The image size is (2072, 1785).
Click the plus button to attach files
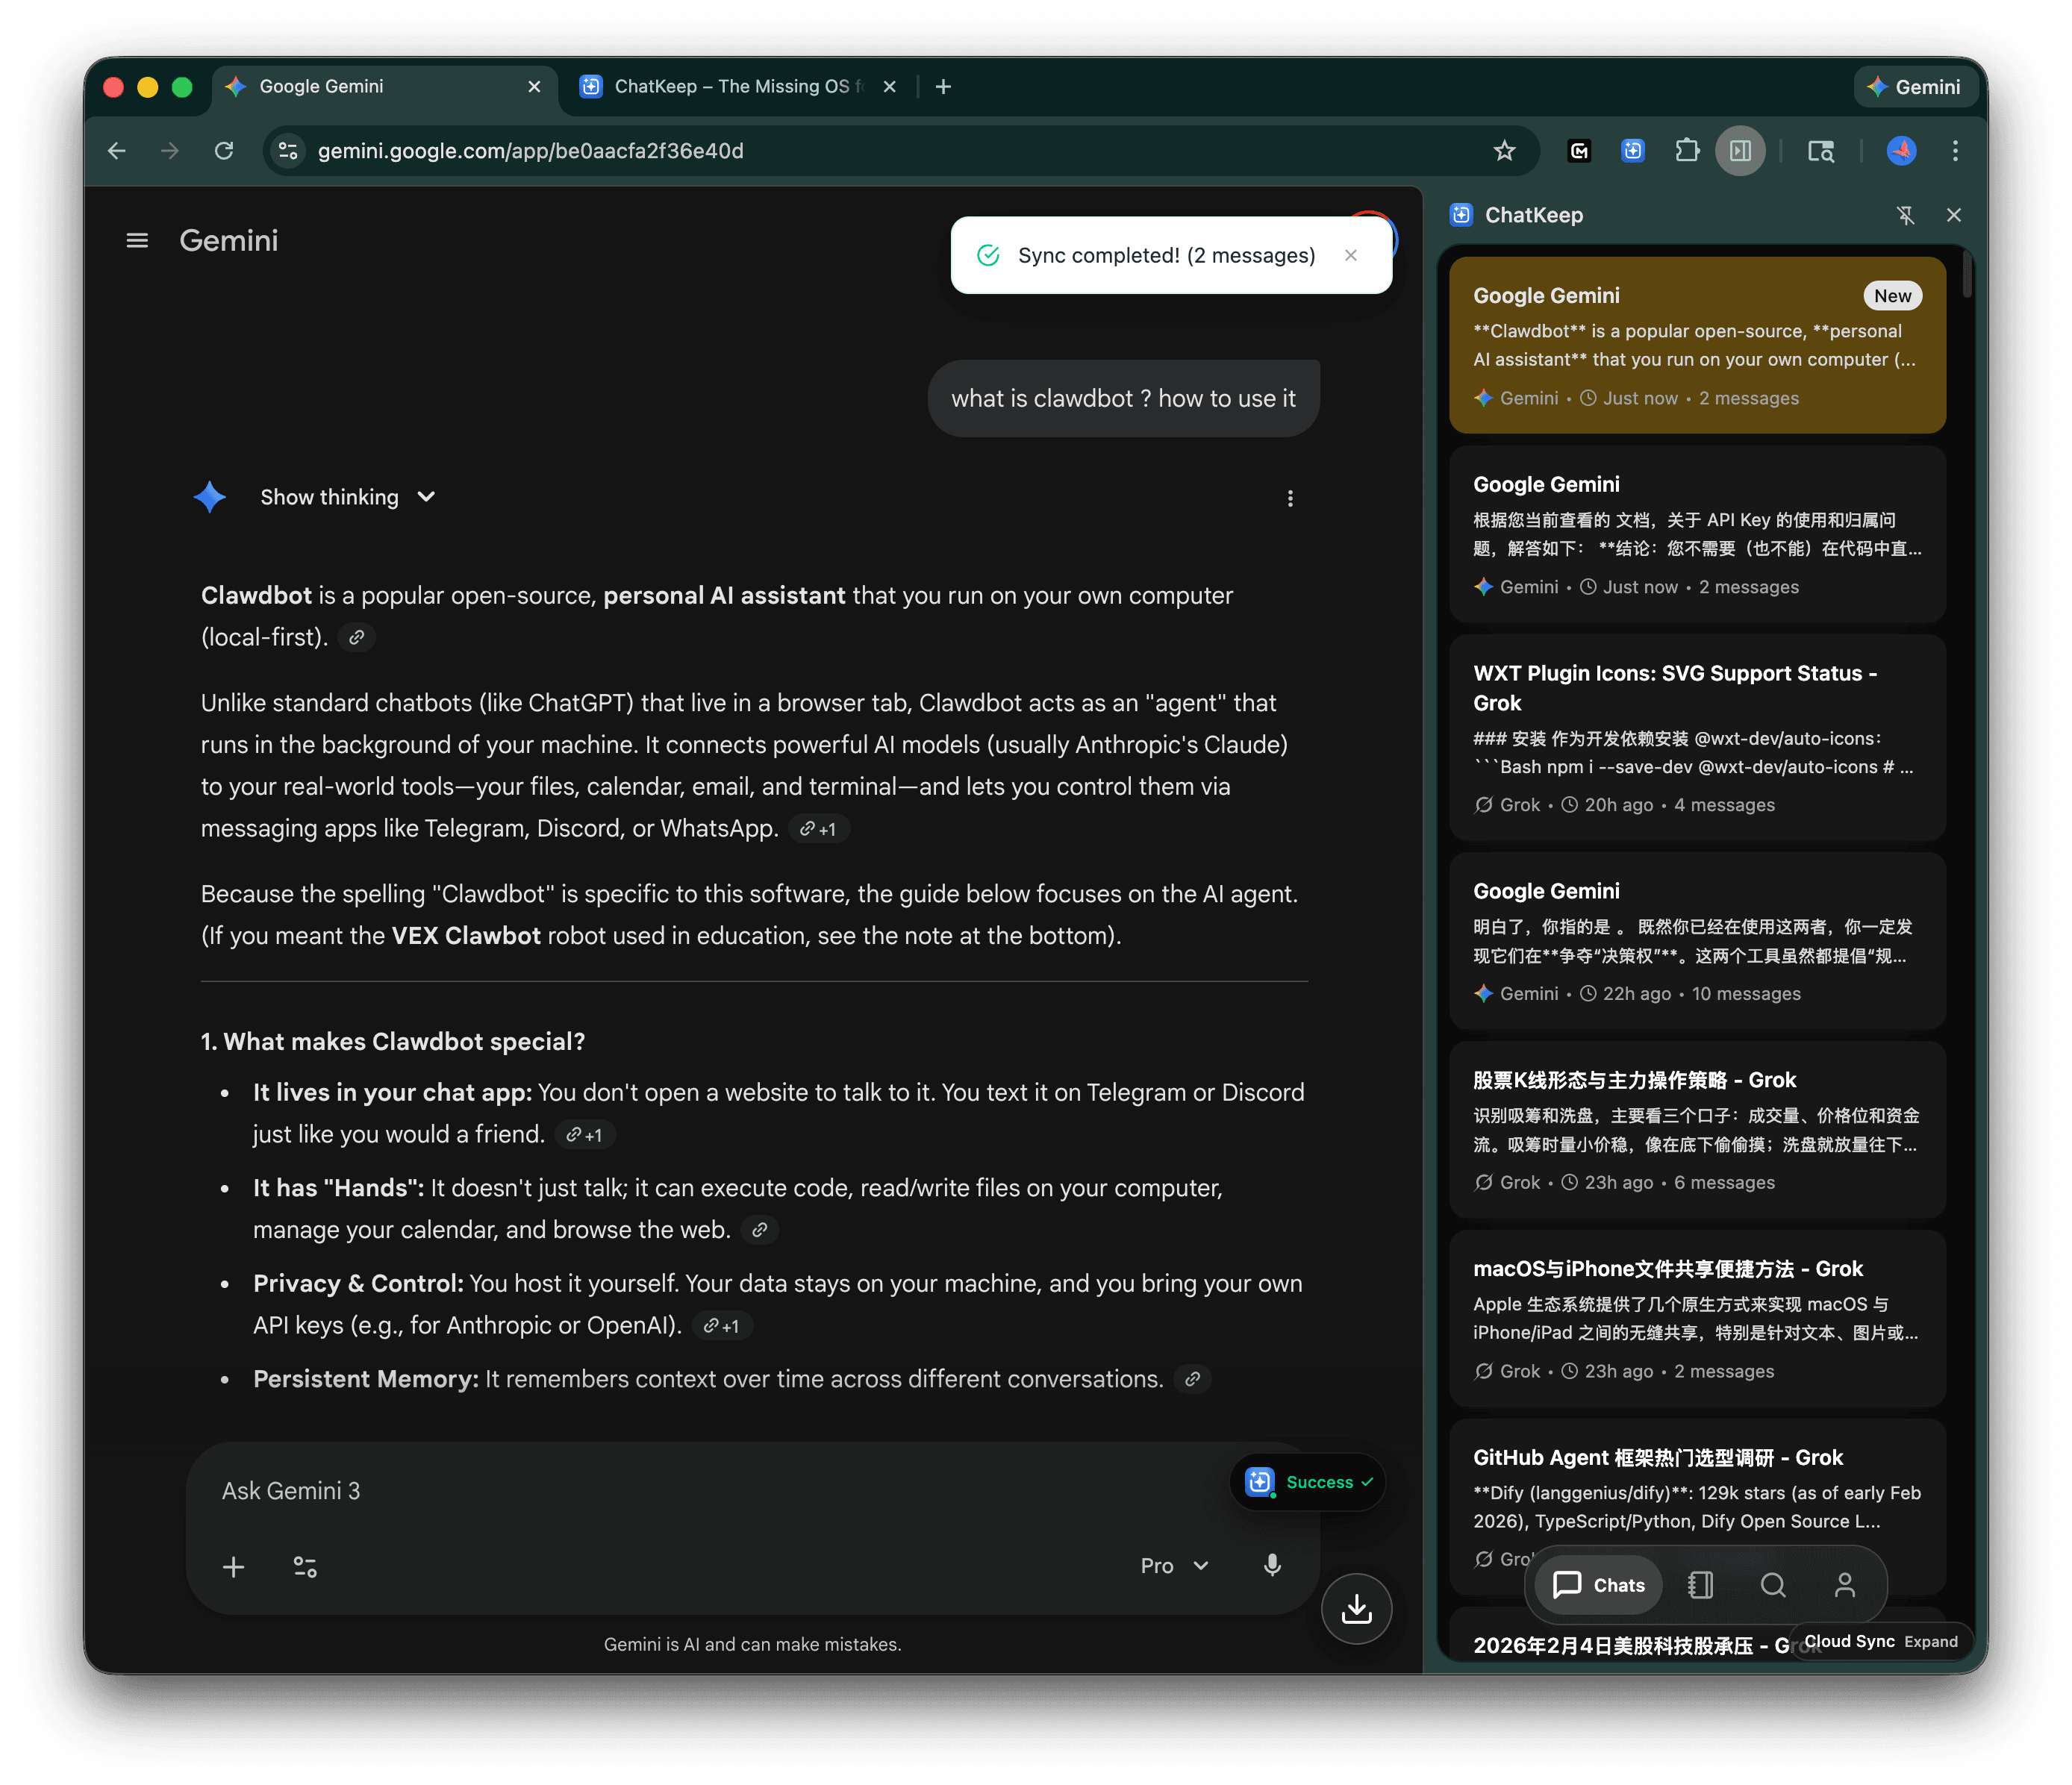click(234, 1566)
